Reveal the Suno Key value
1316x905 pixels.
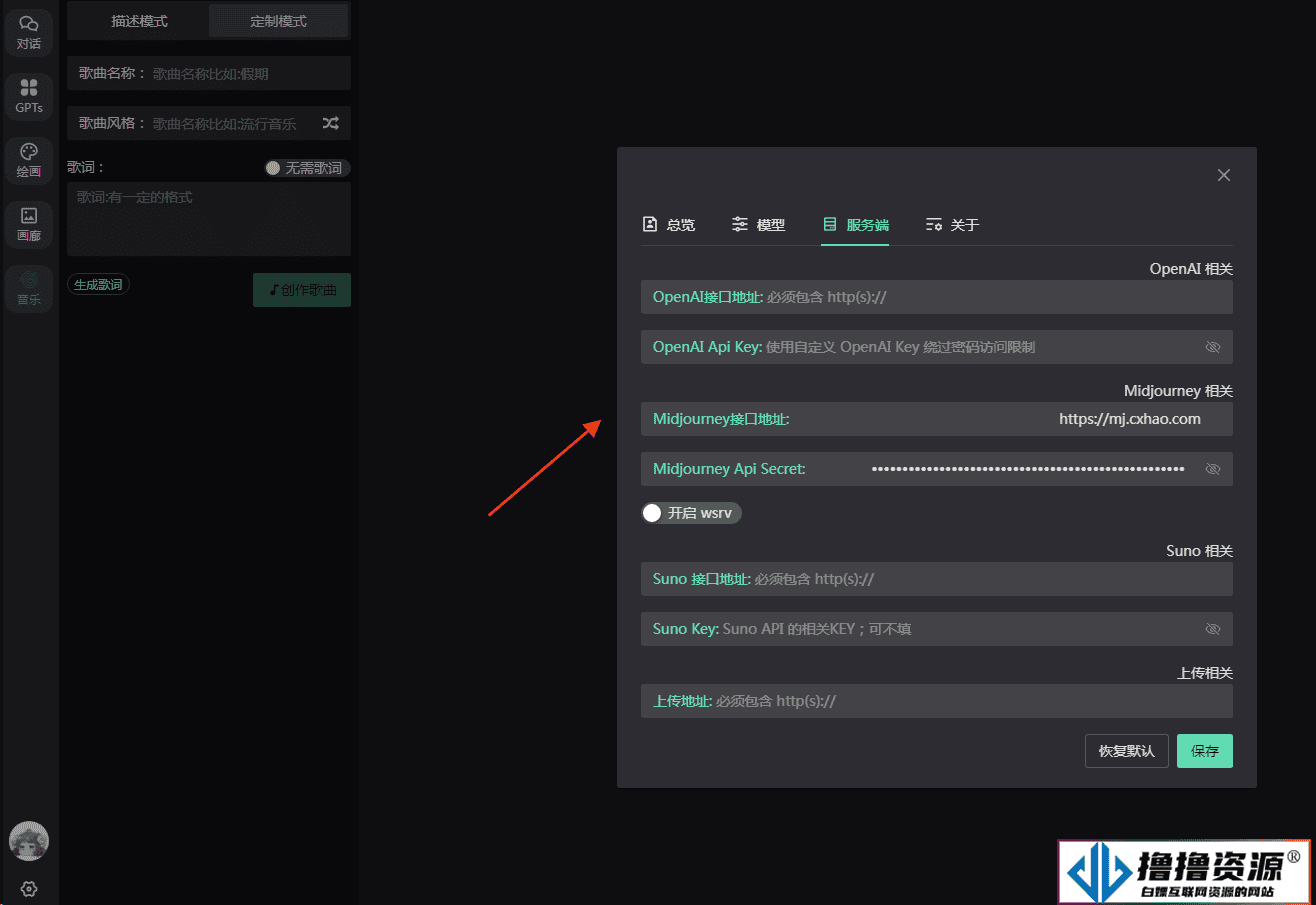tap(1213, 629)
